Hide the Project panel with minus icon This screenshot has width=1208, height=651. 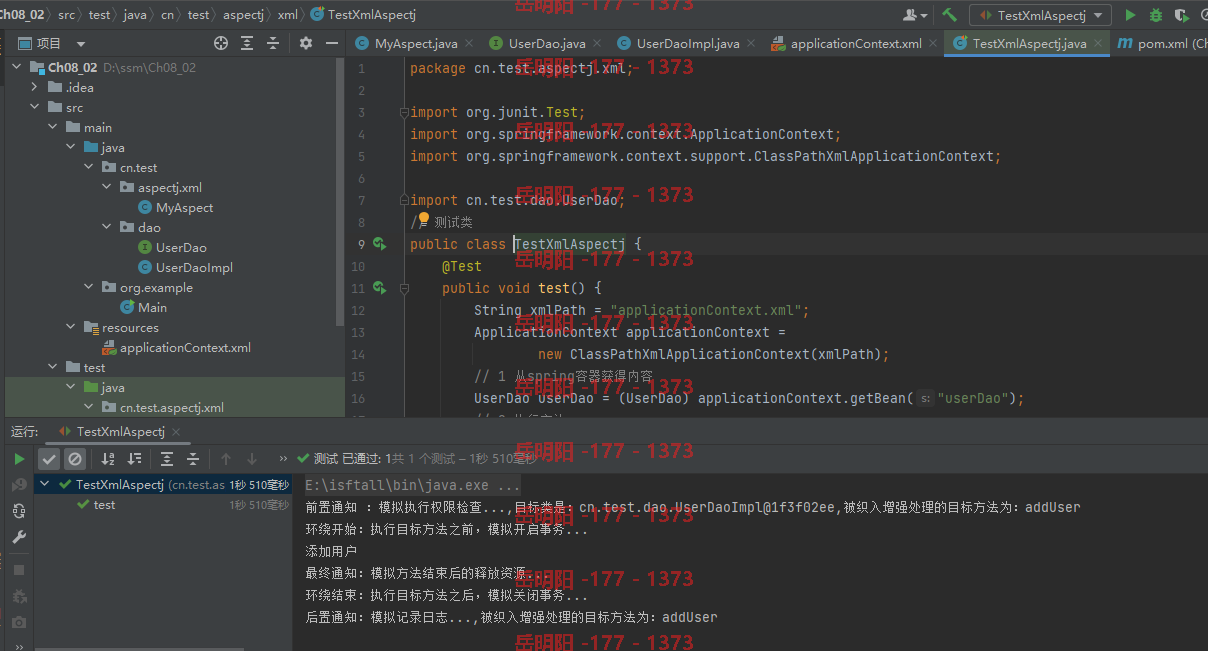(x=332, y=43)
